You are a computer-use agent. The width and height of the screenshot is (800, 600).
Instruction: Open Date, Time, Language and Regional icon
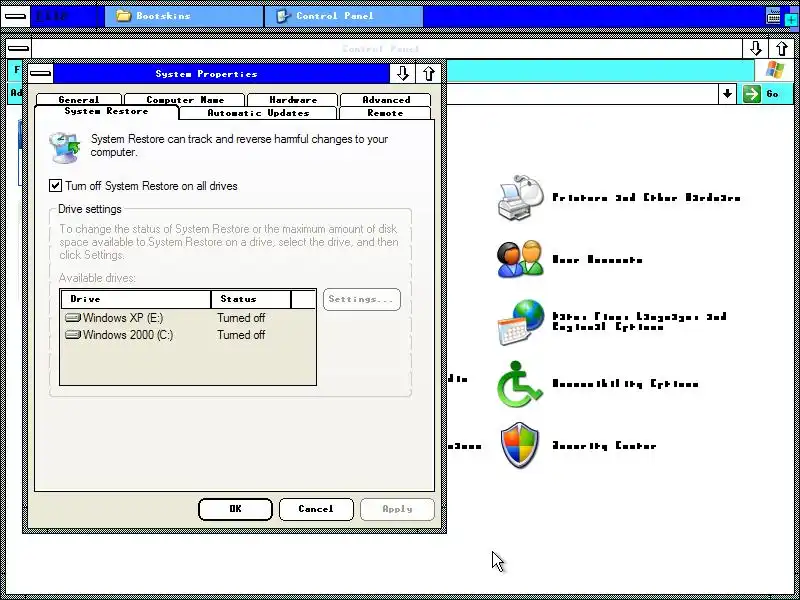[x=520, y=322]
